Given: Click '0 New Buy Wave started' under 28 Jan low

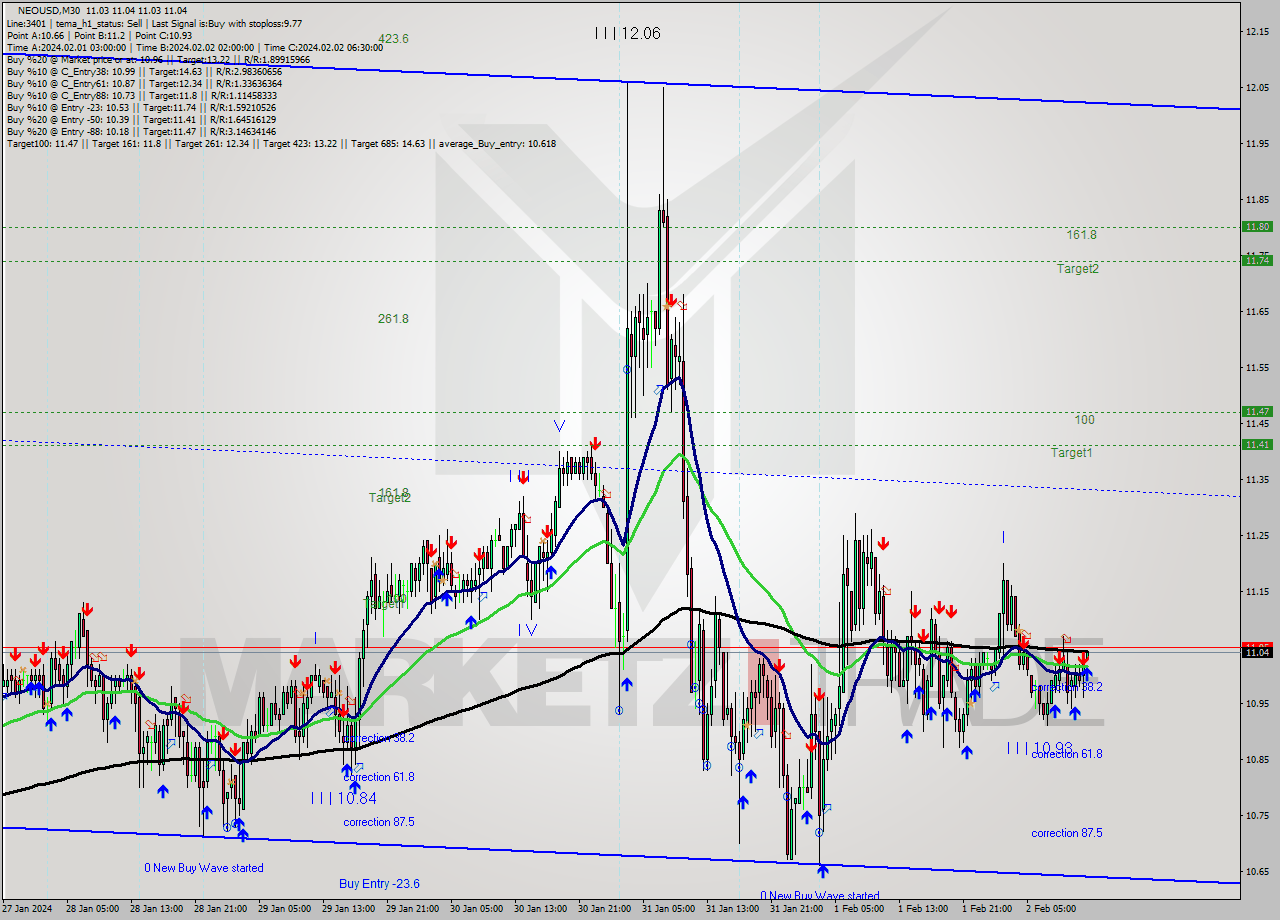Looking at the screenshot, I should pos(204,868).
